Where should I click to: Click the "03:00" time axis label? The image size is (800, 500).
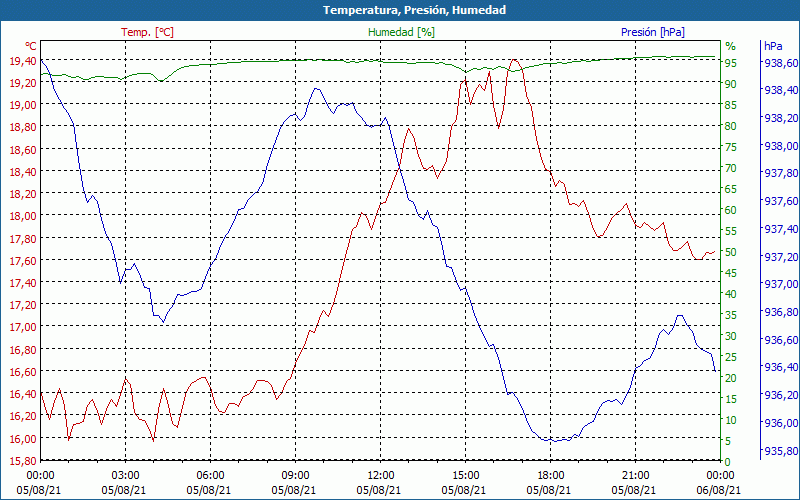(125, 476)
